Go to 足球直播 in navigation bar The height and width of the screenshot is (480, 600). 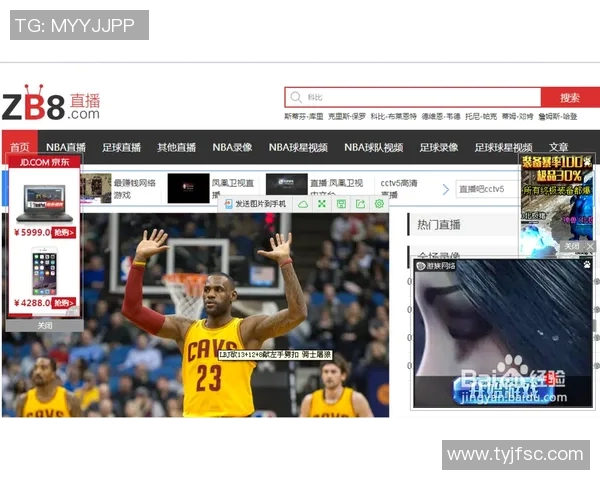pos(122,147)
